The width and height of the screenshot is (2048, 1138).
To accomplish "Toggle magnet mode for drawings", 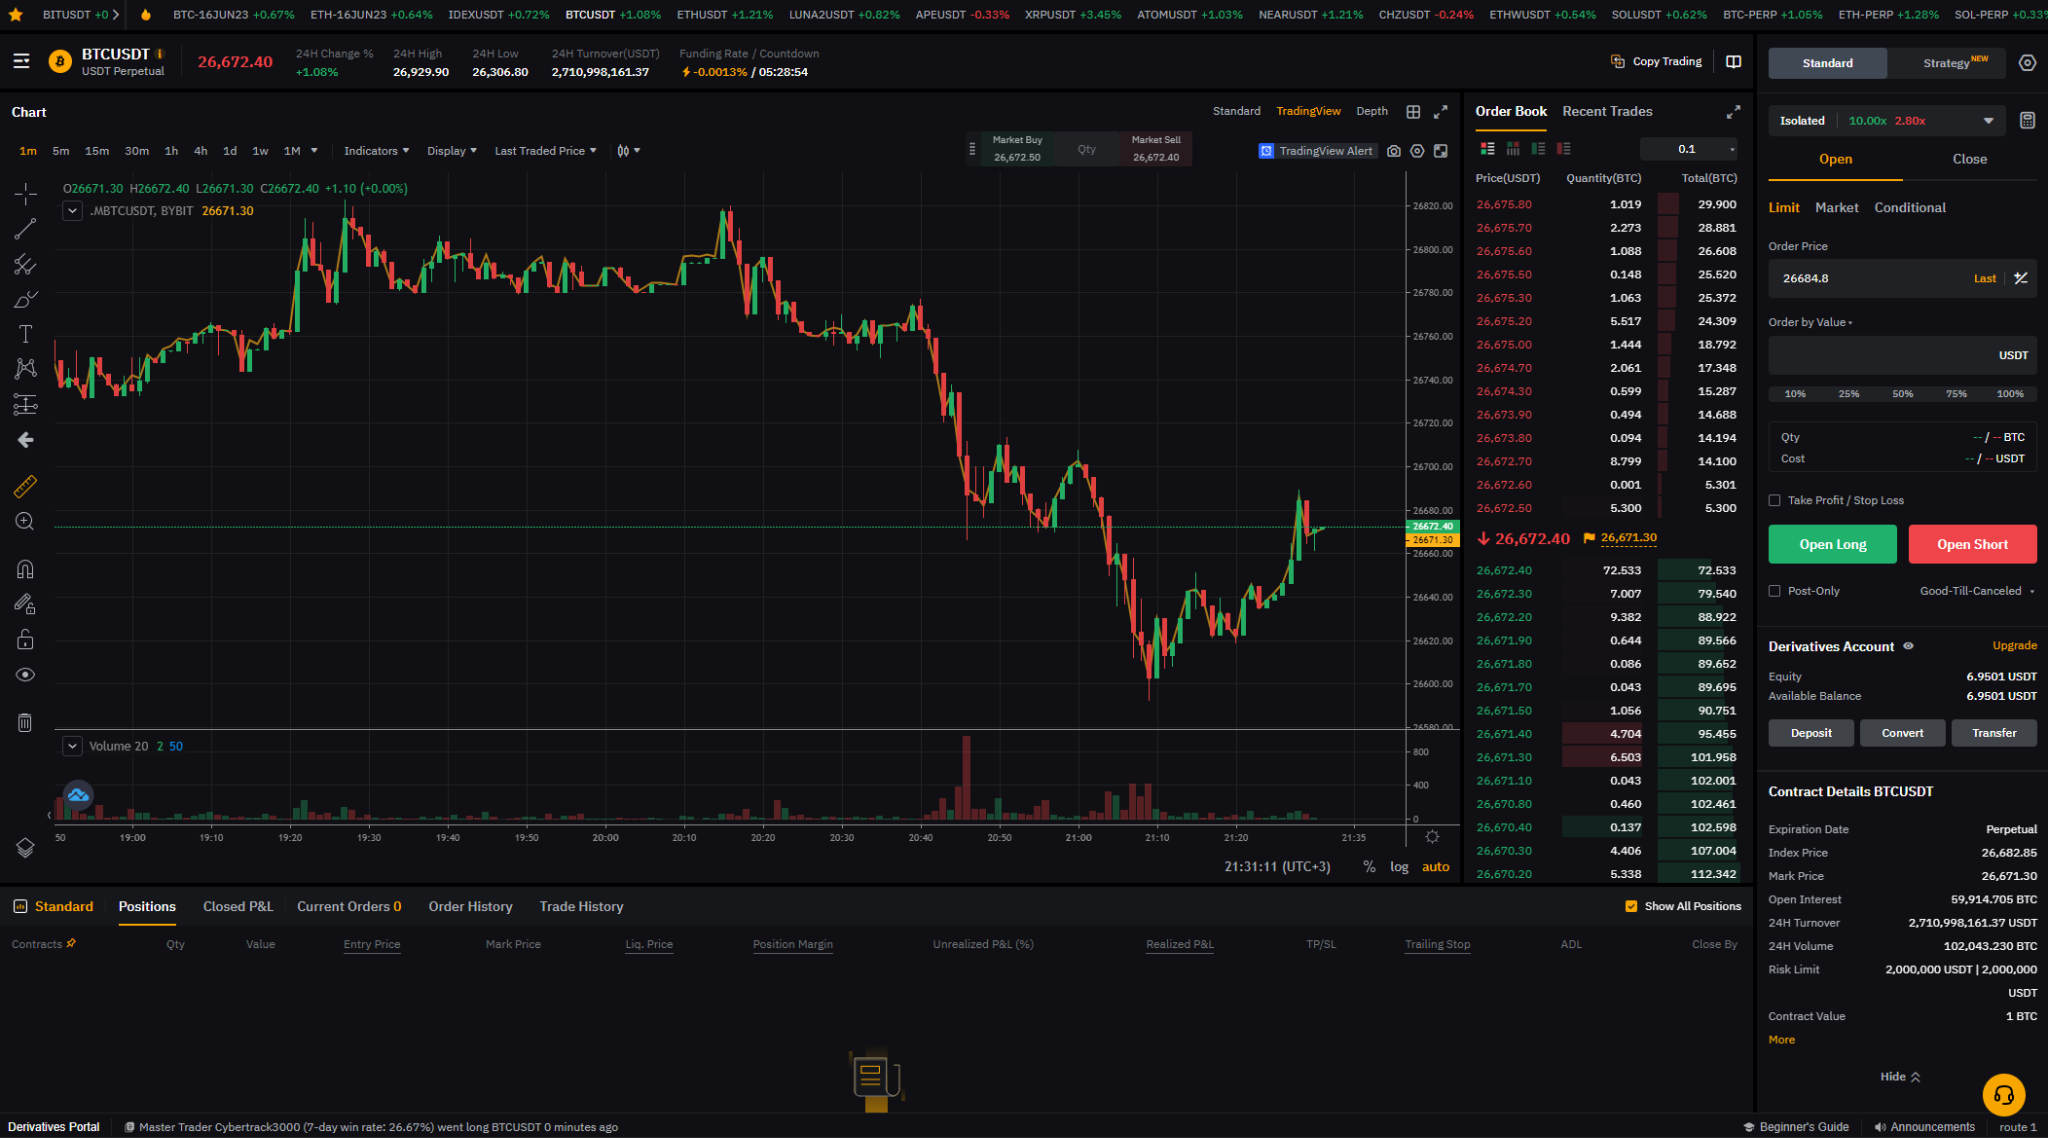I will (x=25, y=569).
